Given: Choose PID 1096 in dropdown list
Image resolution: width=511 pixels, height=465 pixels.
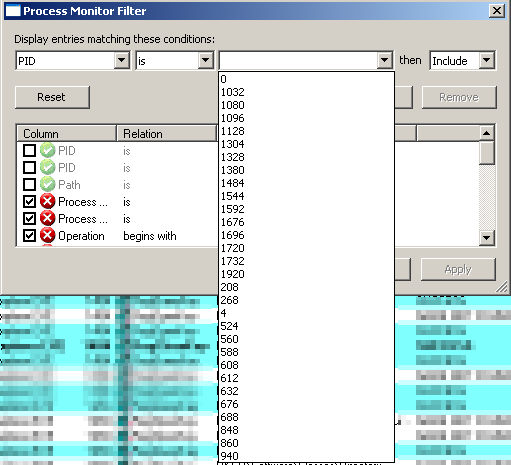Looking at the screenshot, I should 306,118.
